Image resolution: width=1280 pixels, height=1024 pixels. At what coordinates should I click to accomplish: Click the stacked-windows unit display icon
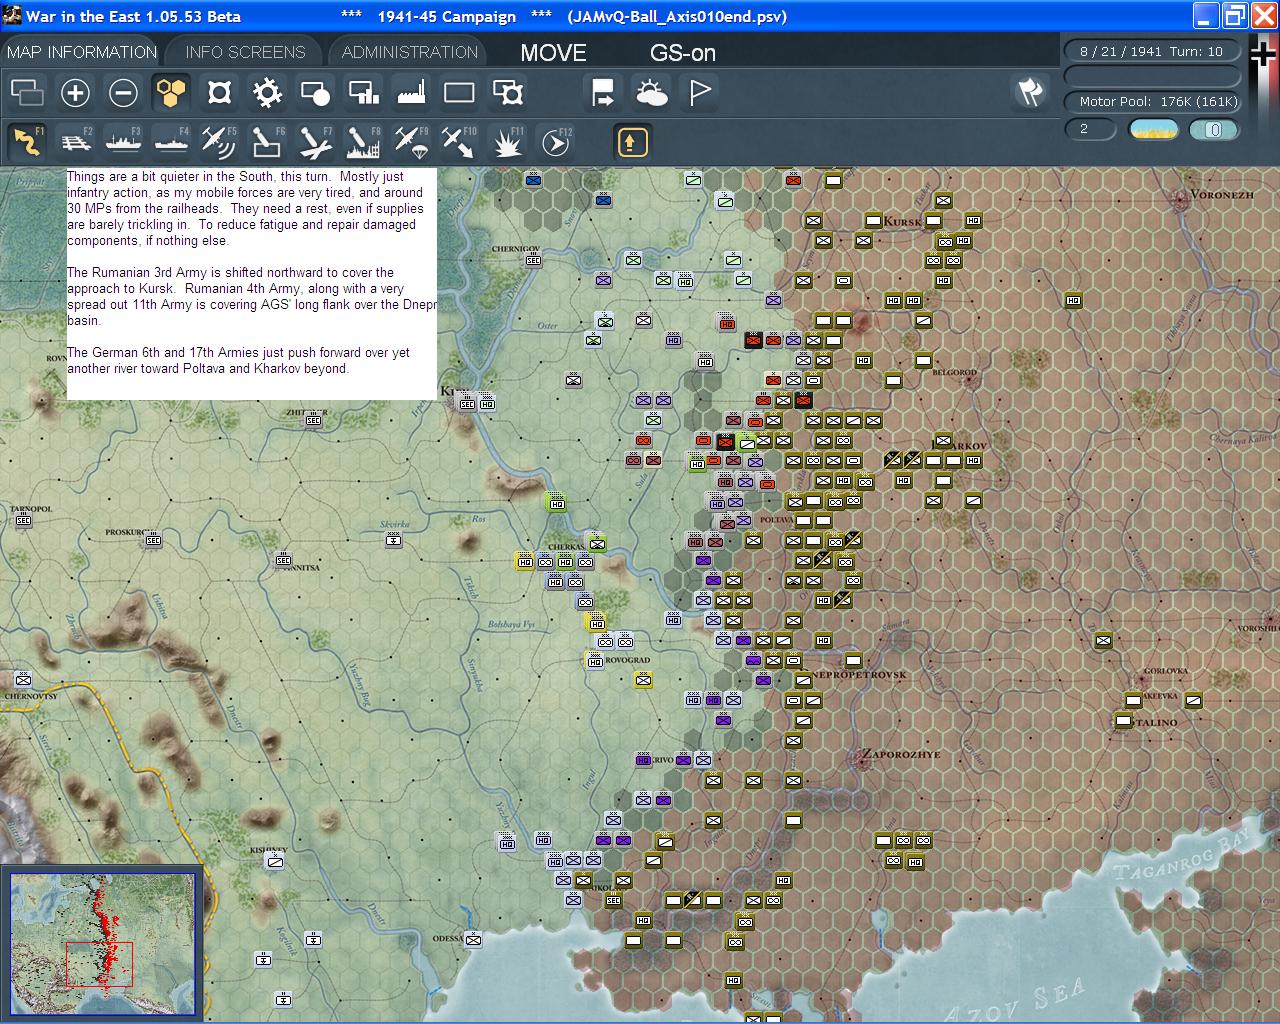coord(27,93)
